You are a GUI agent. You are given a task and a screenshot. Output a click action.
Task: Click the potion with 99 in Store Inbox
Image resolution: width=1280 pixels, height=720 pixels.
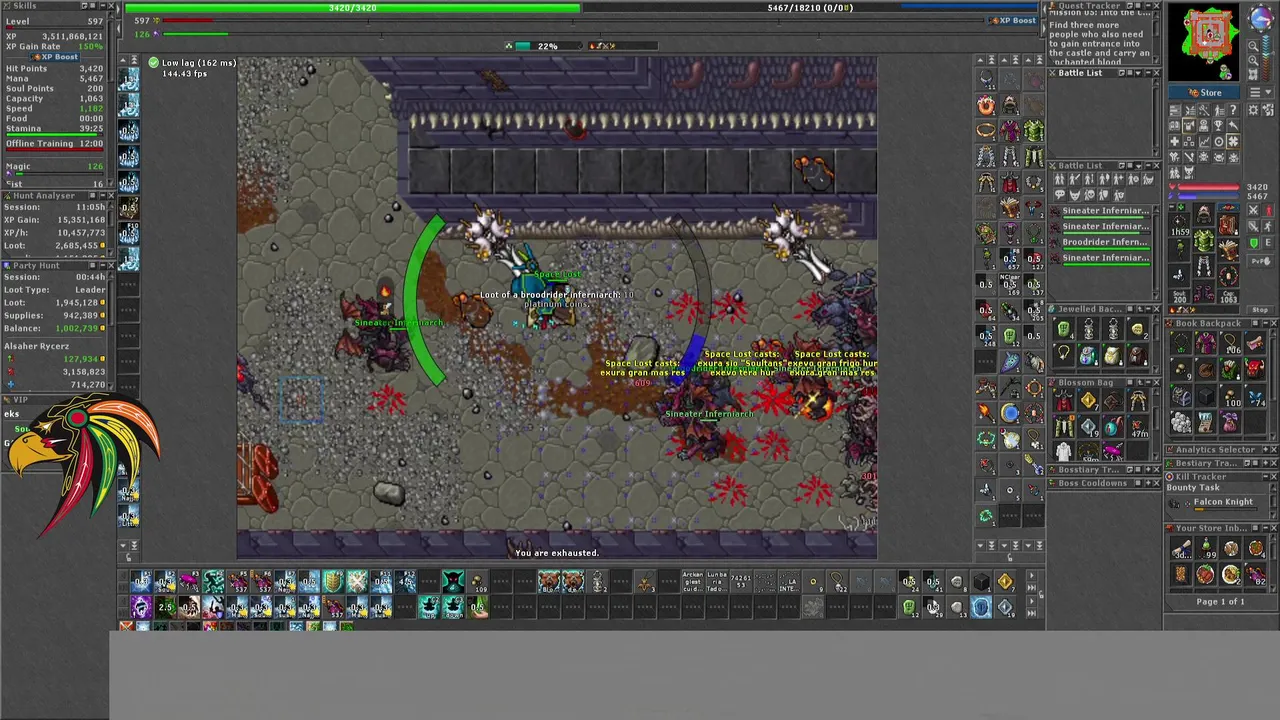click(x=1206, y=547)
